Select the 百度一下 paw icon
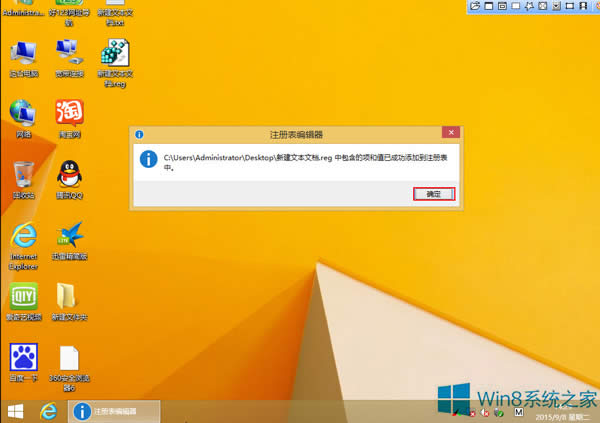Screen dimensions: 600x423 point(24,363)
